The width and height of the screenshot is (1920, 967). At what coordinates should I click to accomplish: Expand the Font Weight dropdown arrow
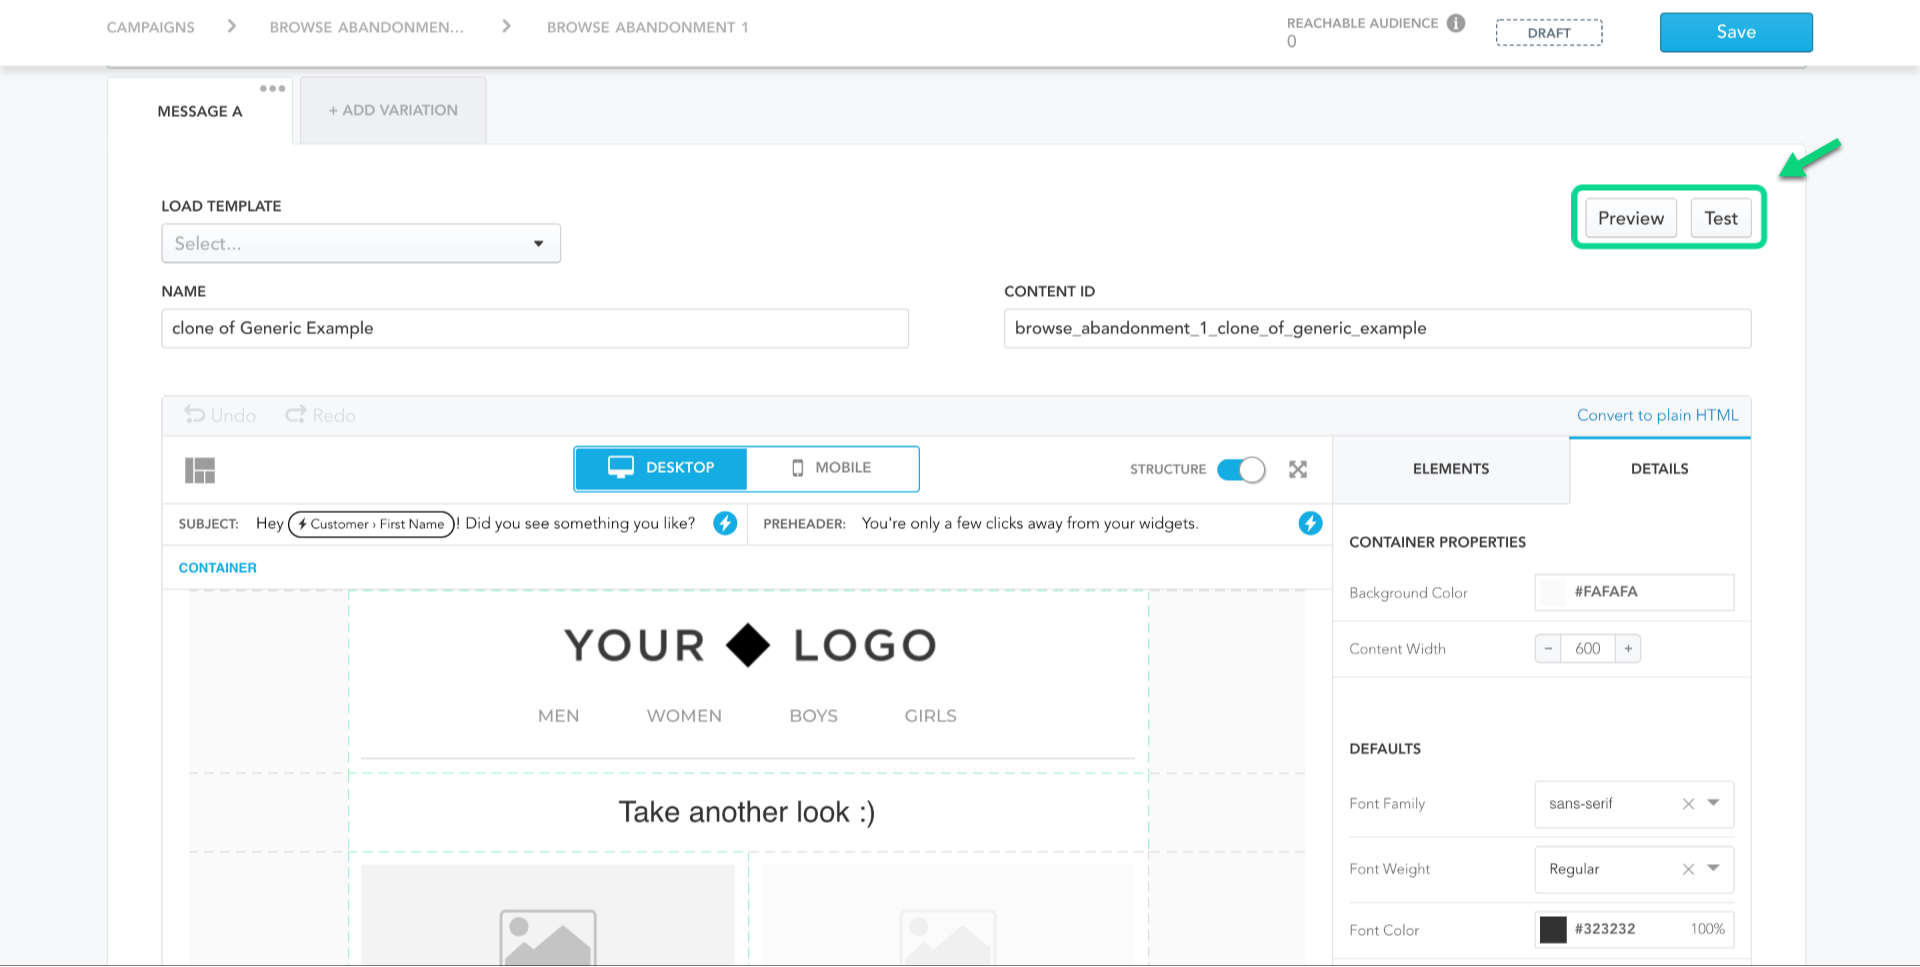[x=1713, y=868]
